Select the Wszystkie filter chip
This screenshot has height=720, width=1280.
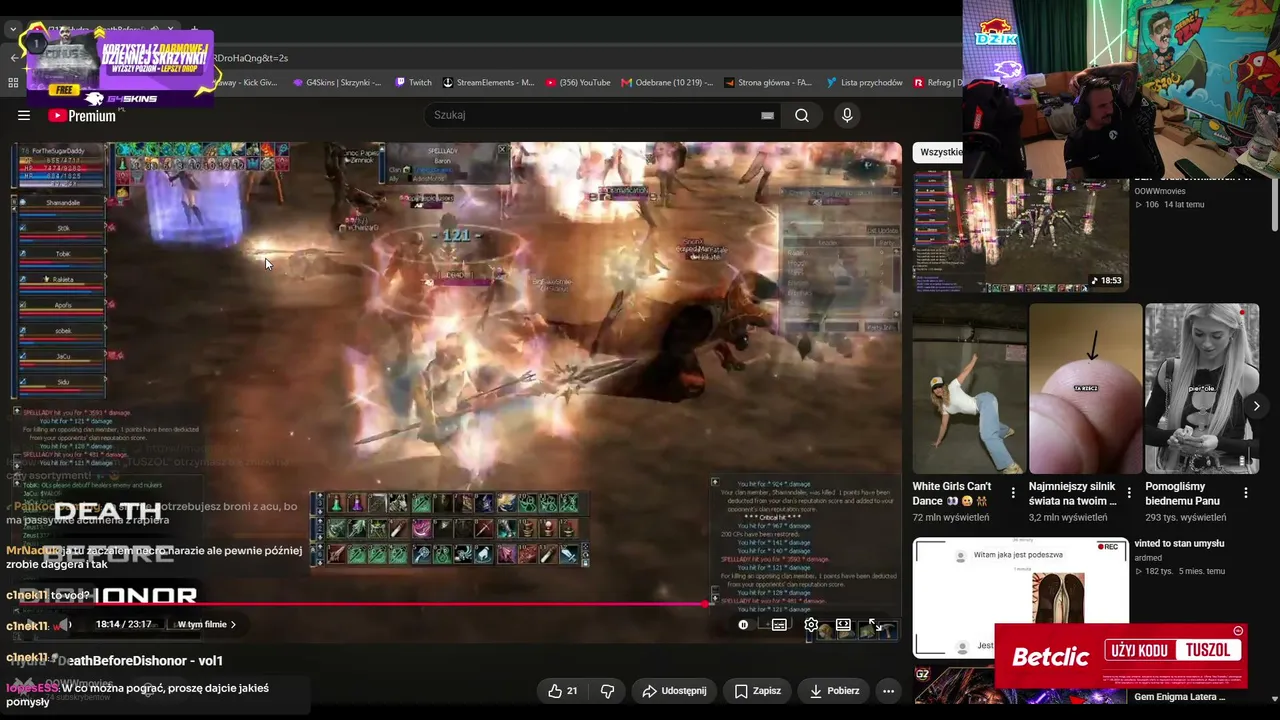(x=940, y=152)
